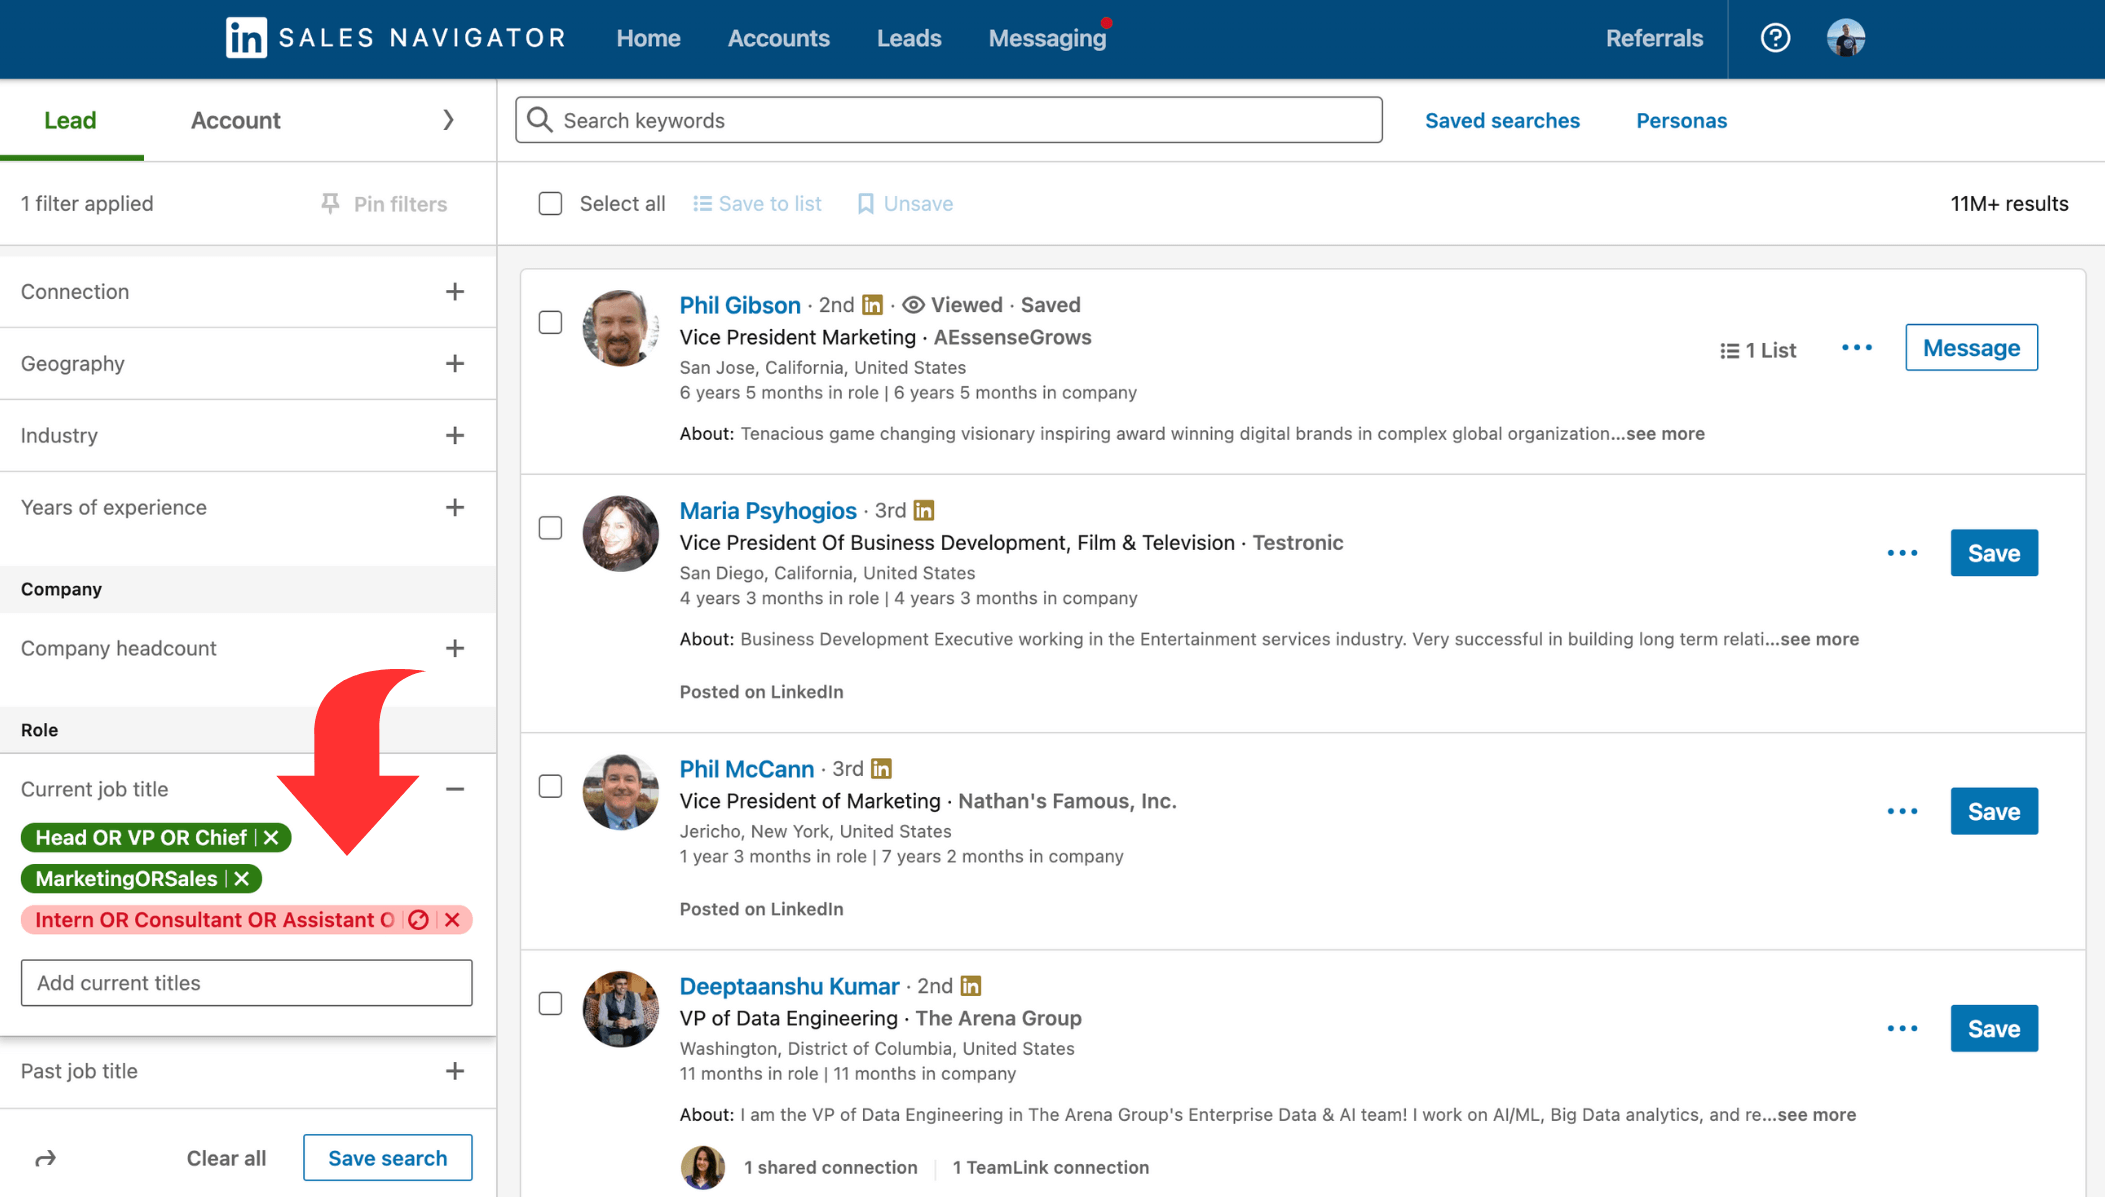Viewport: 2105px width, 1197px height.
Task: Collapse the Current job title filter
Action: [455, 789]
